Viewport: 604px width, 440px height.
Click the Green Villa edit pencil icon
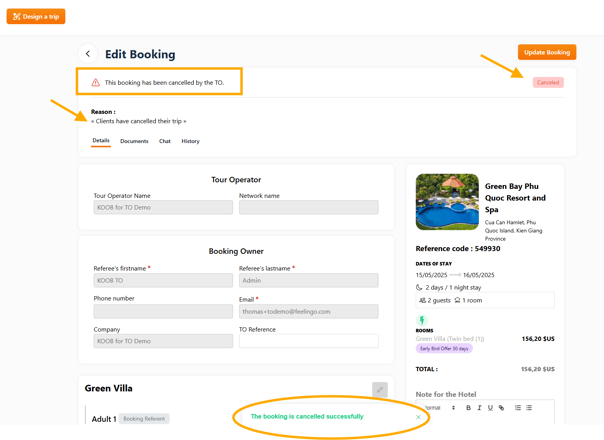(x=379, y=390)
